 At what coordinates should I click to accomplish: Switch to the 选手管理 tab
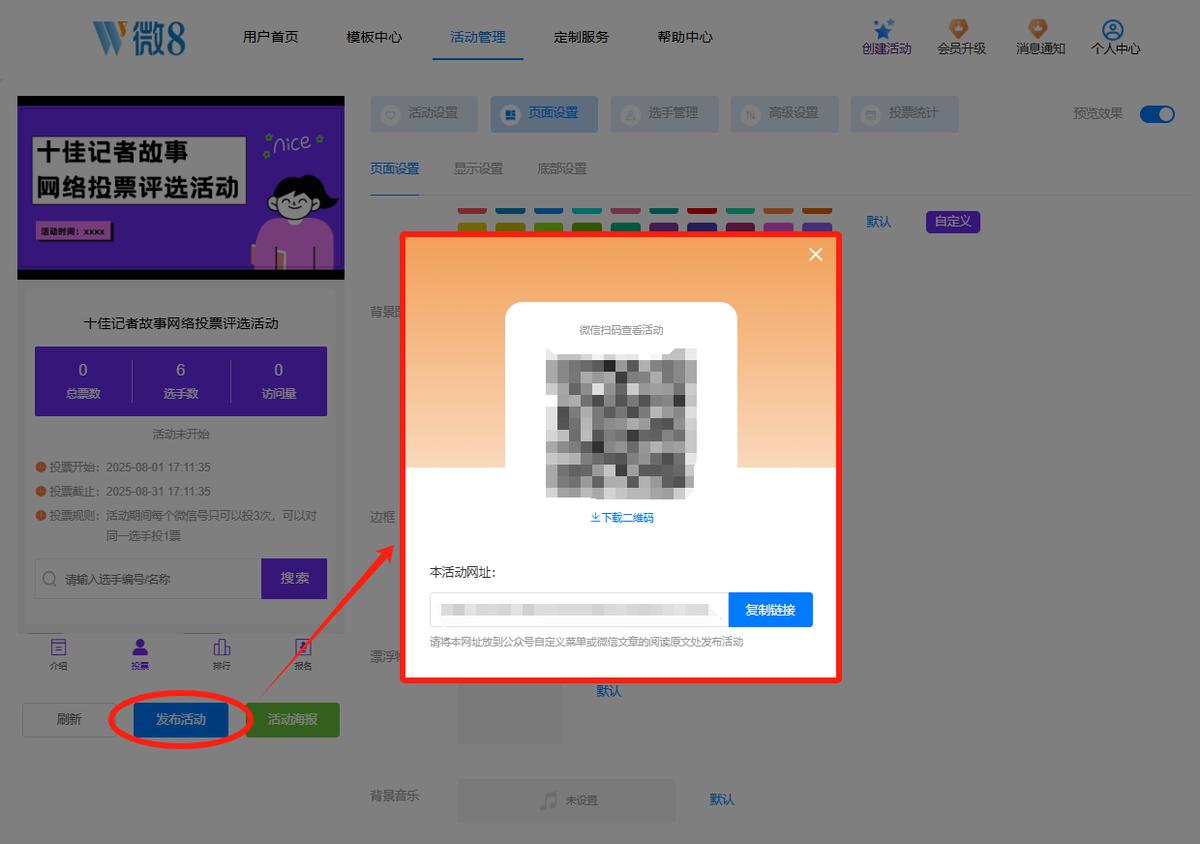pos(664,114)
